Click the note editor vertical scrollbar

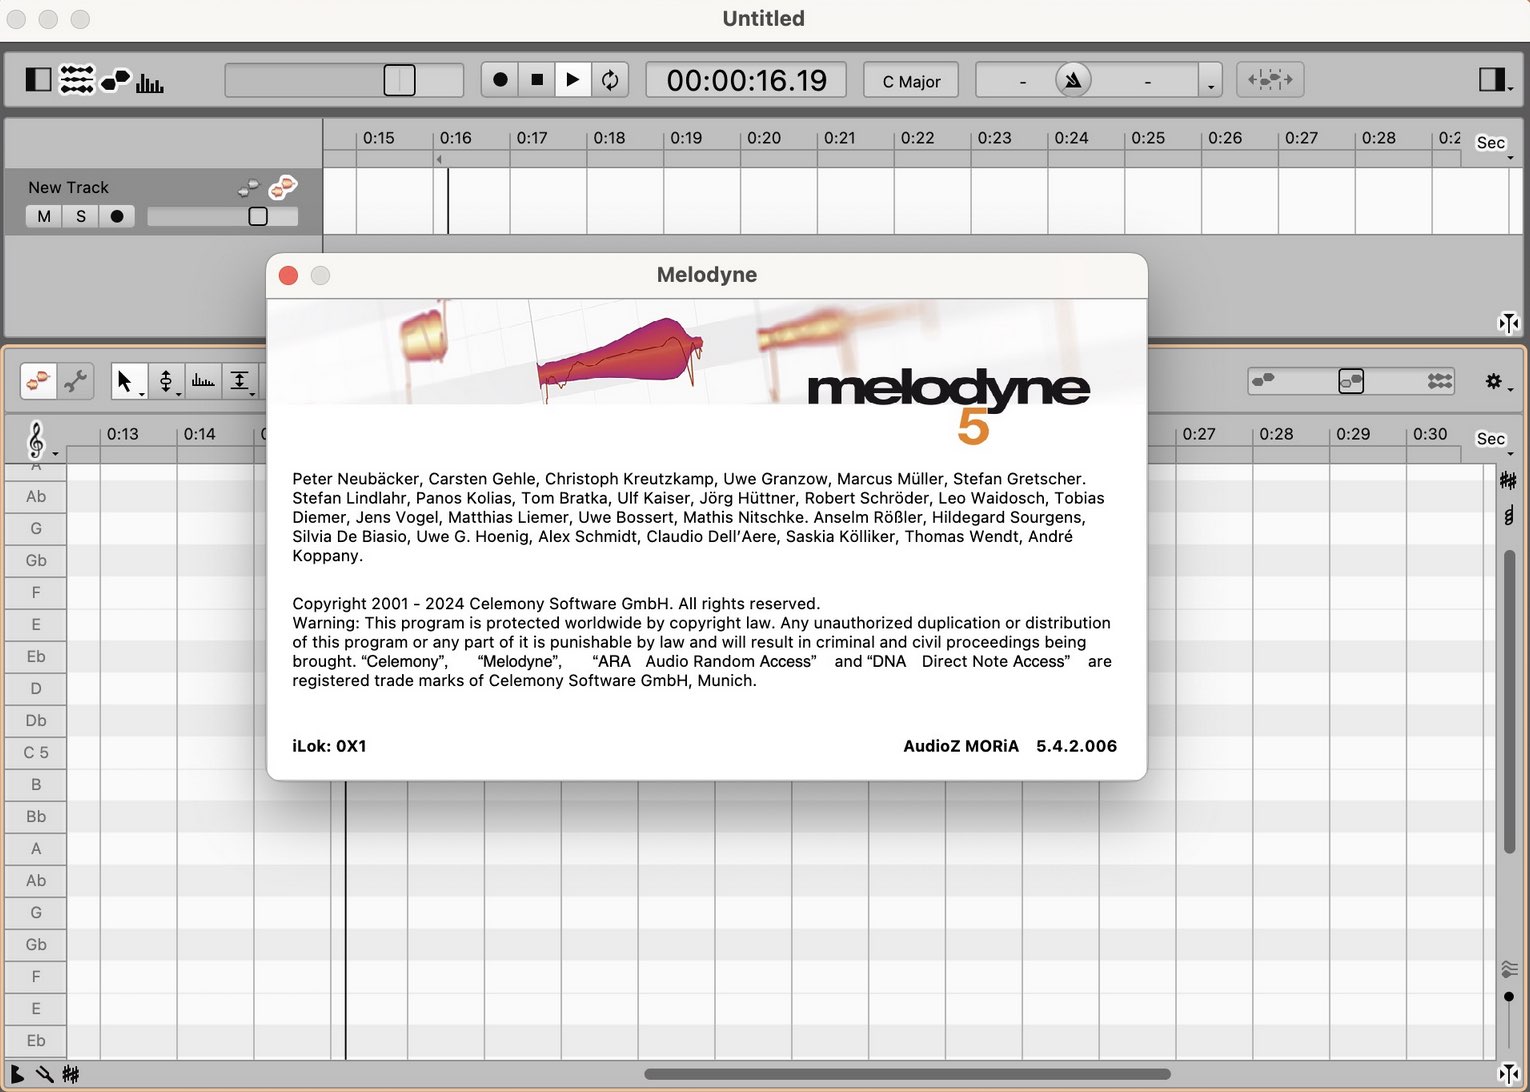pos(1509,702)
